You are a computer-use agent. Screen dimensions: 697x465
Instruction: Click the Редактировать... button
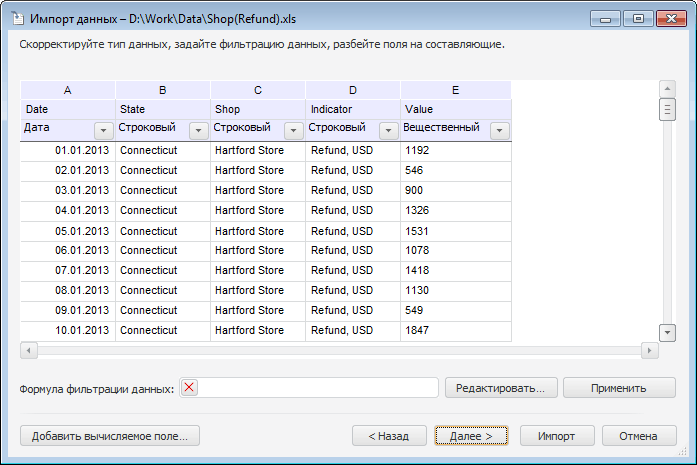[500, 388]
